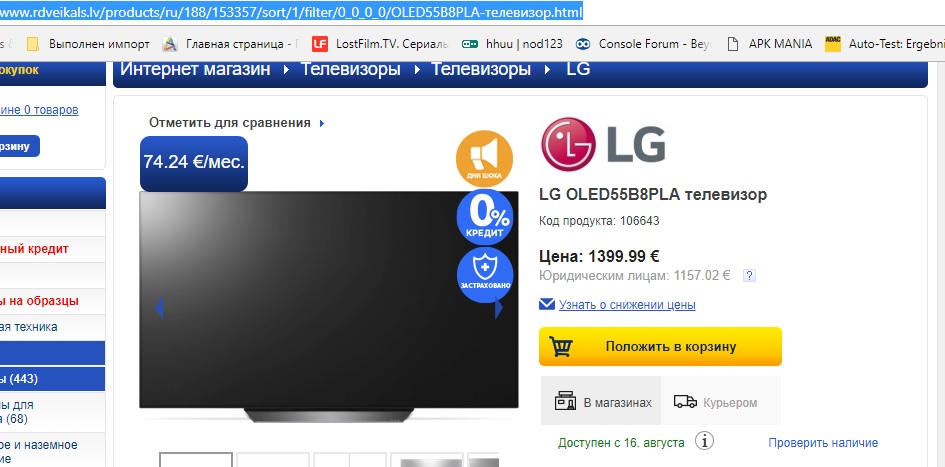
Task: Click 'Узнать о снижении цены' link
Action: pyautogui.click(x=627, y=305)
